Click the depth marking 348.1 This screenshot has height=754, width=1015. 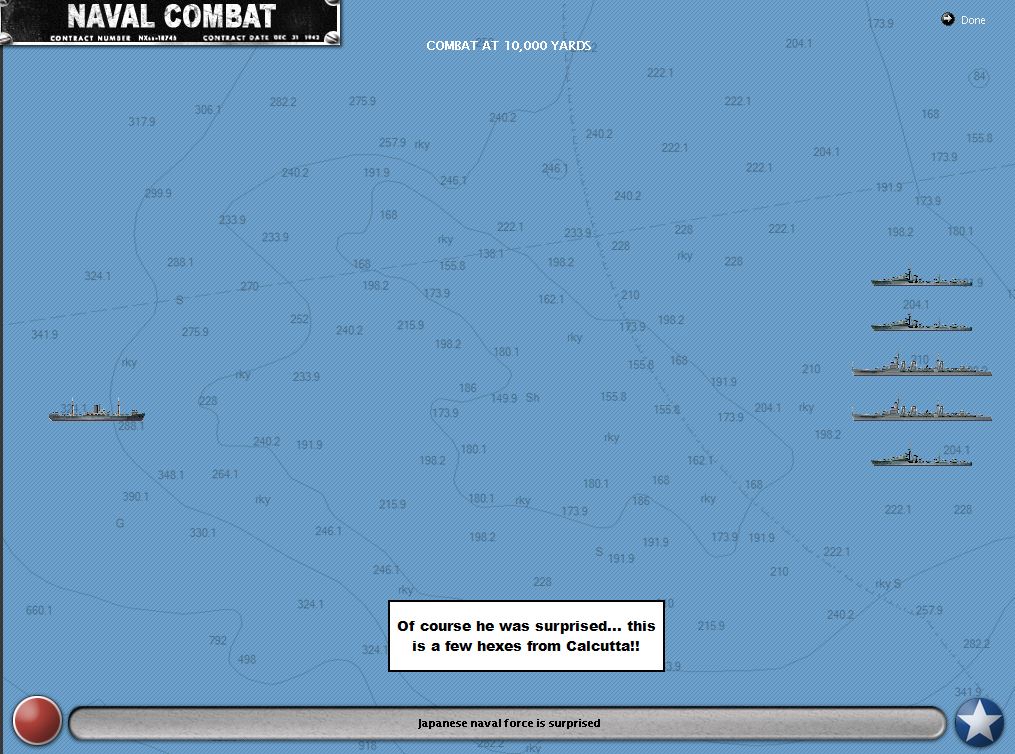pos(170,475)
